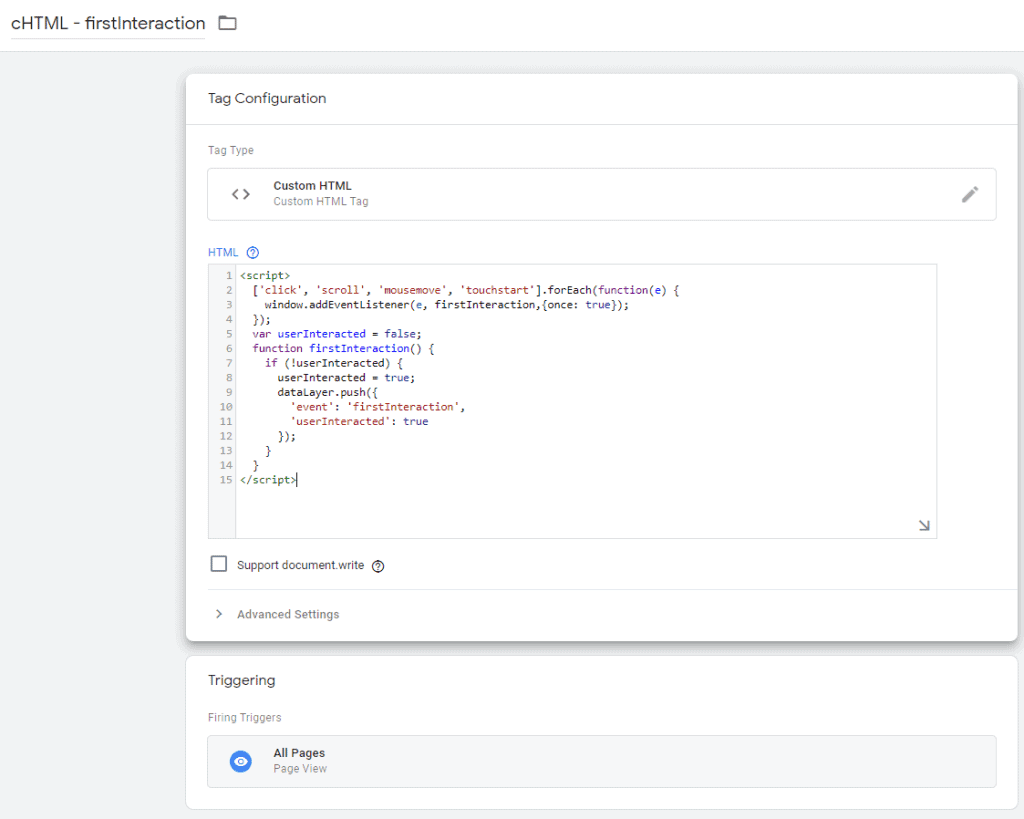Place cursor on the closing script tag line
The image size is (1024, 819).
point(268,480)
